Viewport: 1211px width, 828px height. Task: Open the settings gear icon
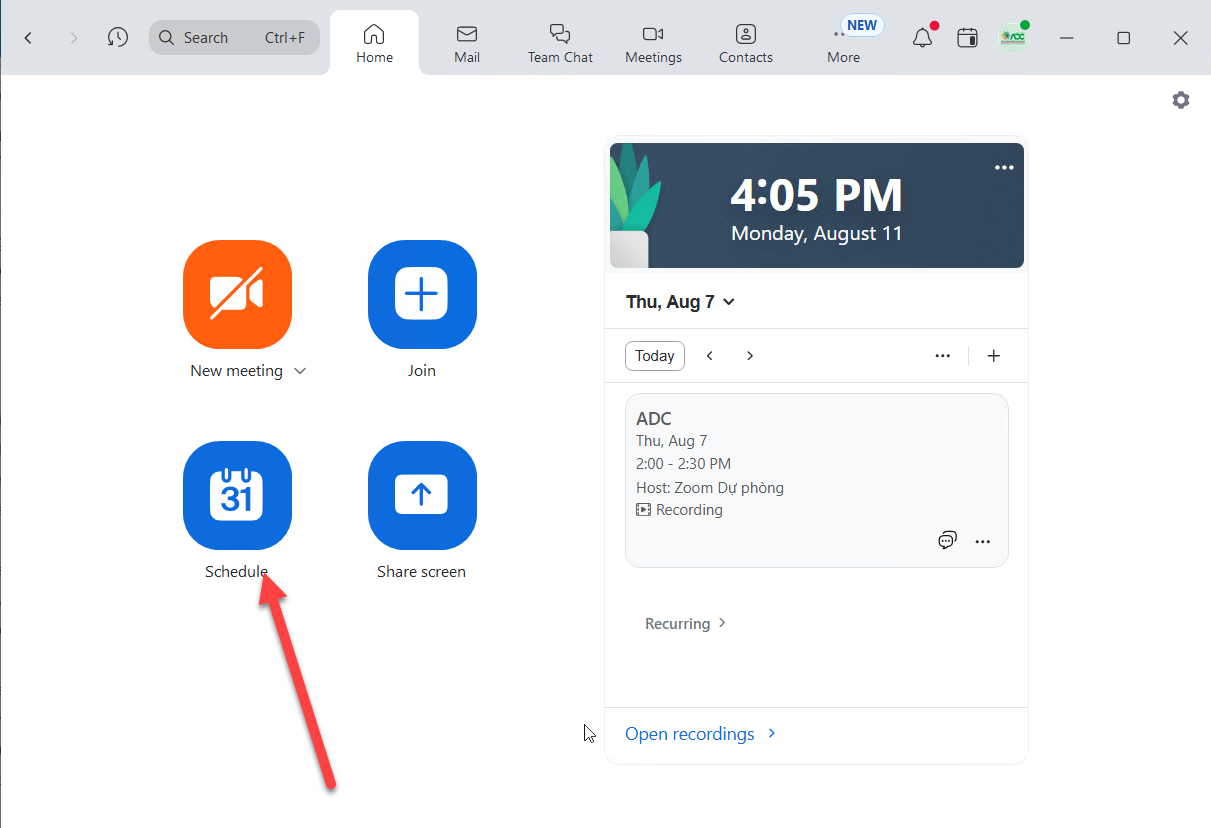tap(1181, 100)
